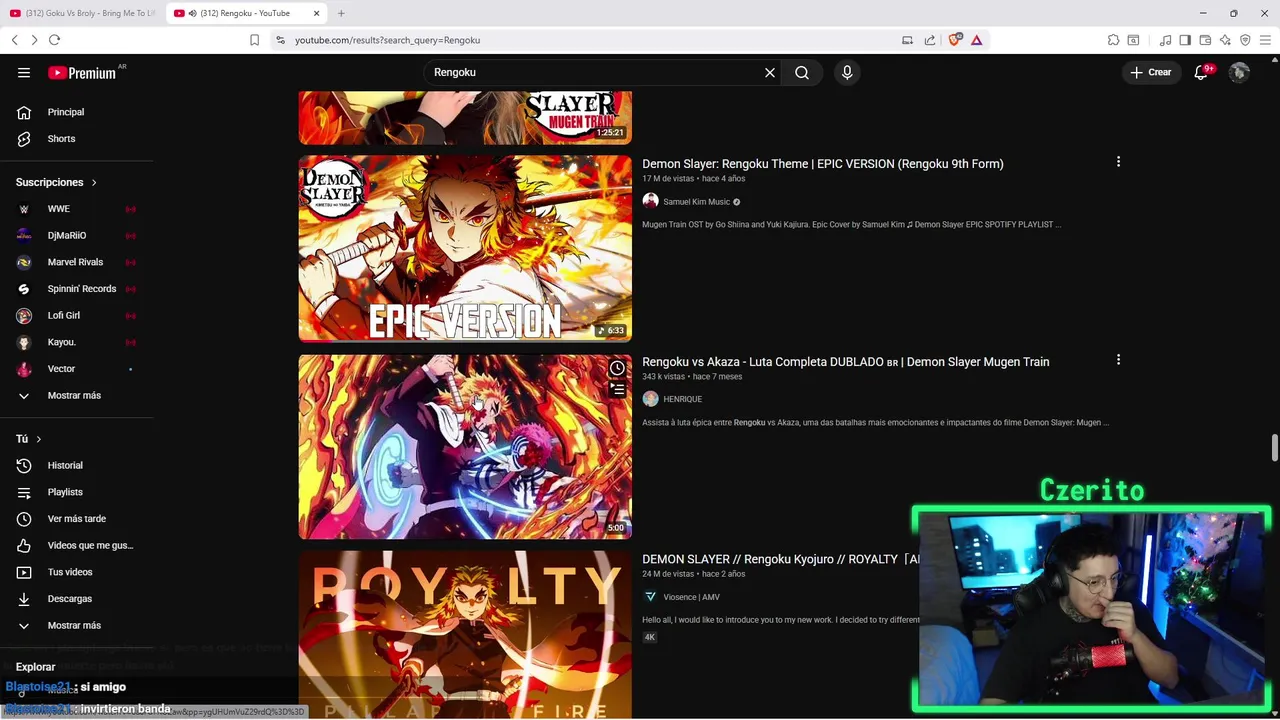Viewport: 1280px width, 720px height.
Task: Open Brave VPN shield icon
Action: tap(1245, 40)
